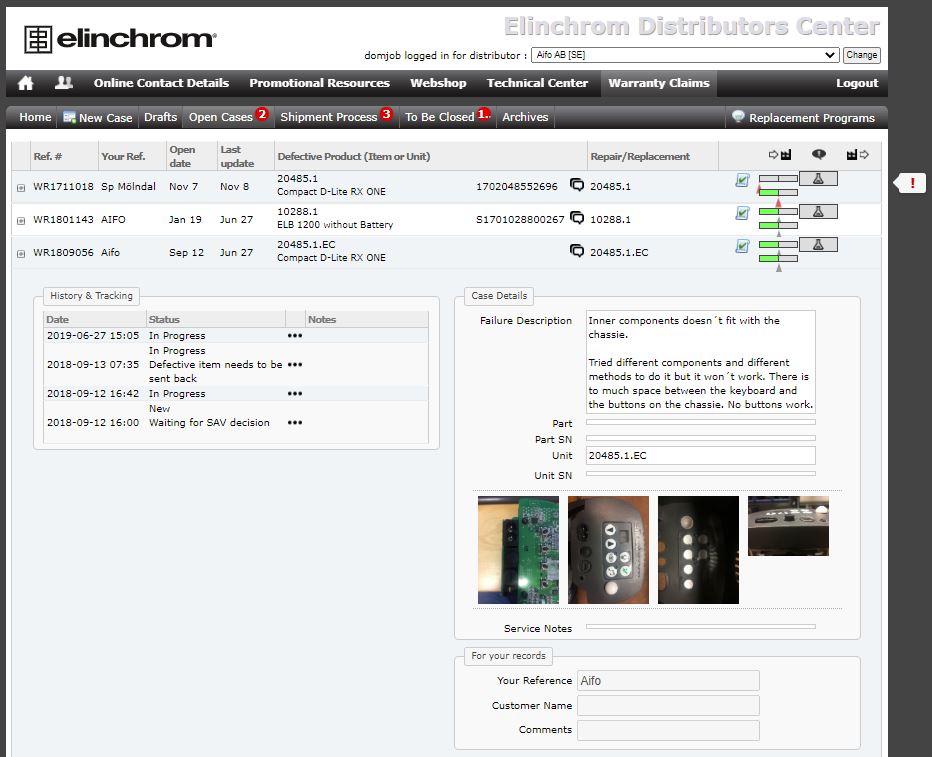Sort by Last update column header
The image size is (932, 757).
[x=237, y=156]
